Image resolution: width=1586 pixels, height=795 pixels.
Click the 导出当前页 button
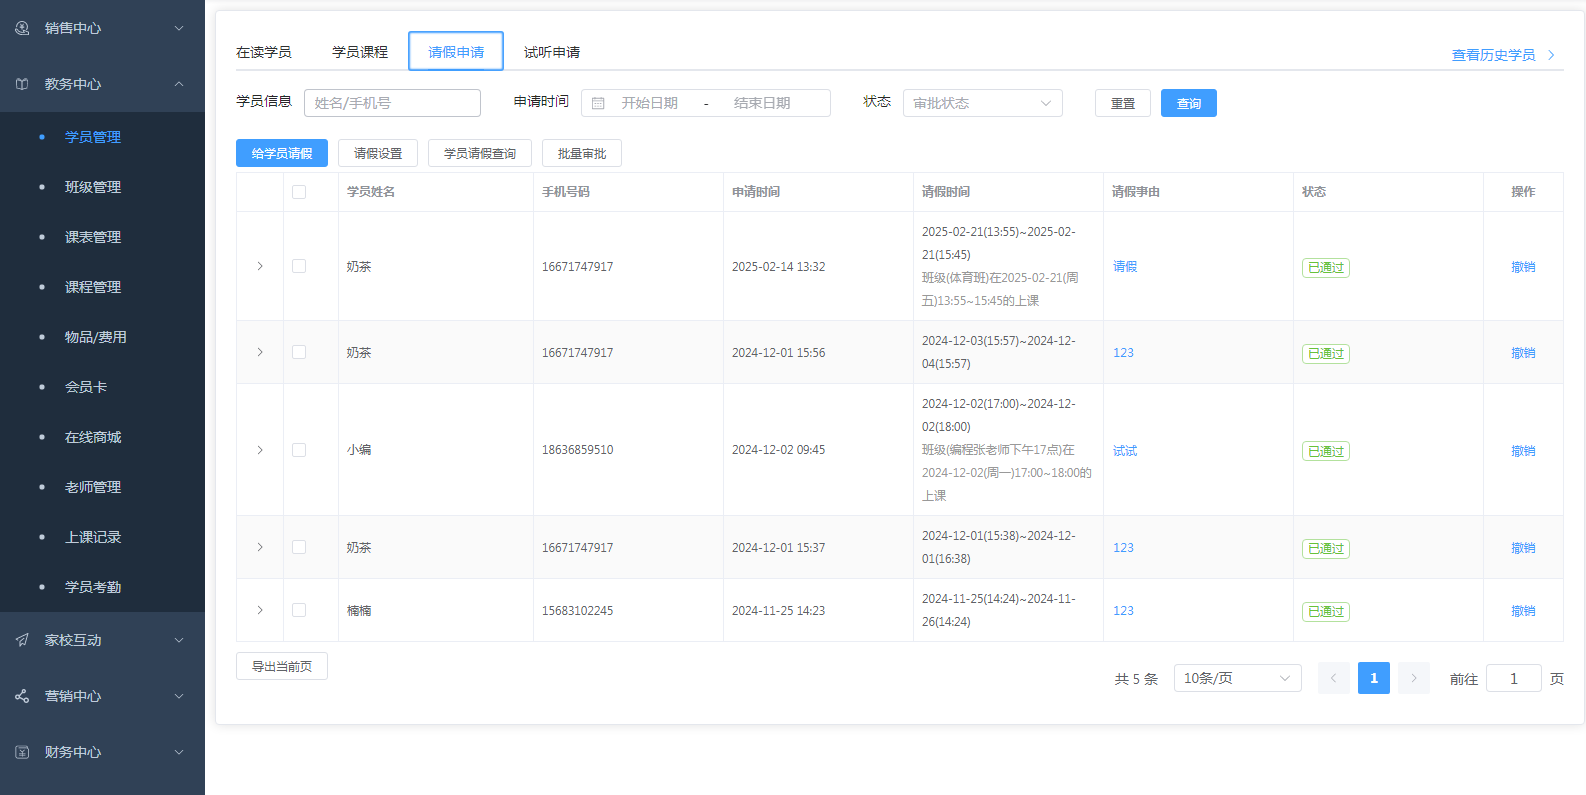click(282, 666)
